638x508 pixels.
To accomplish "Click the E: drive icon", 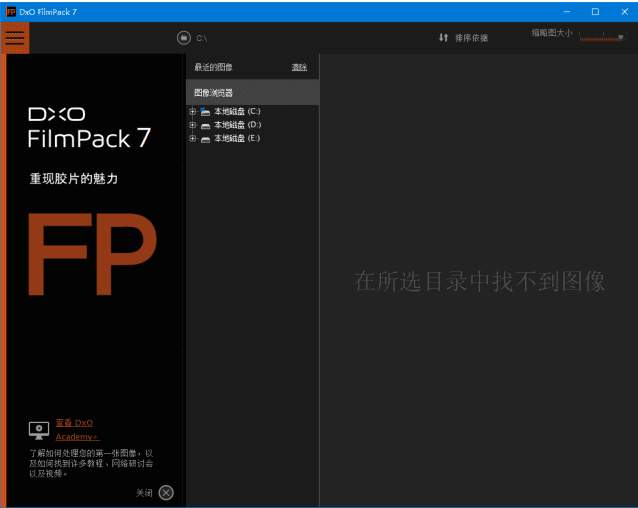I will [205, 139].
